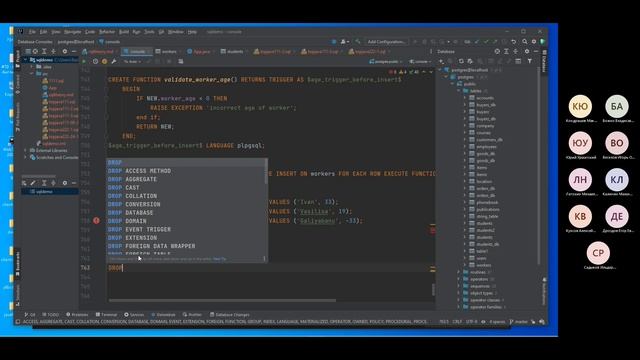
Task: Expand the routines folder in Database tree
Action: [x=459, y=272]
